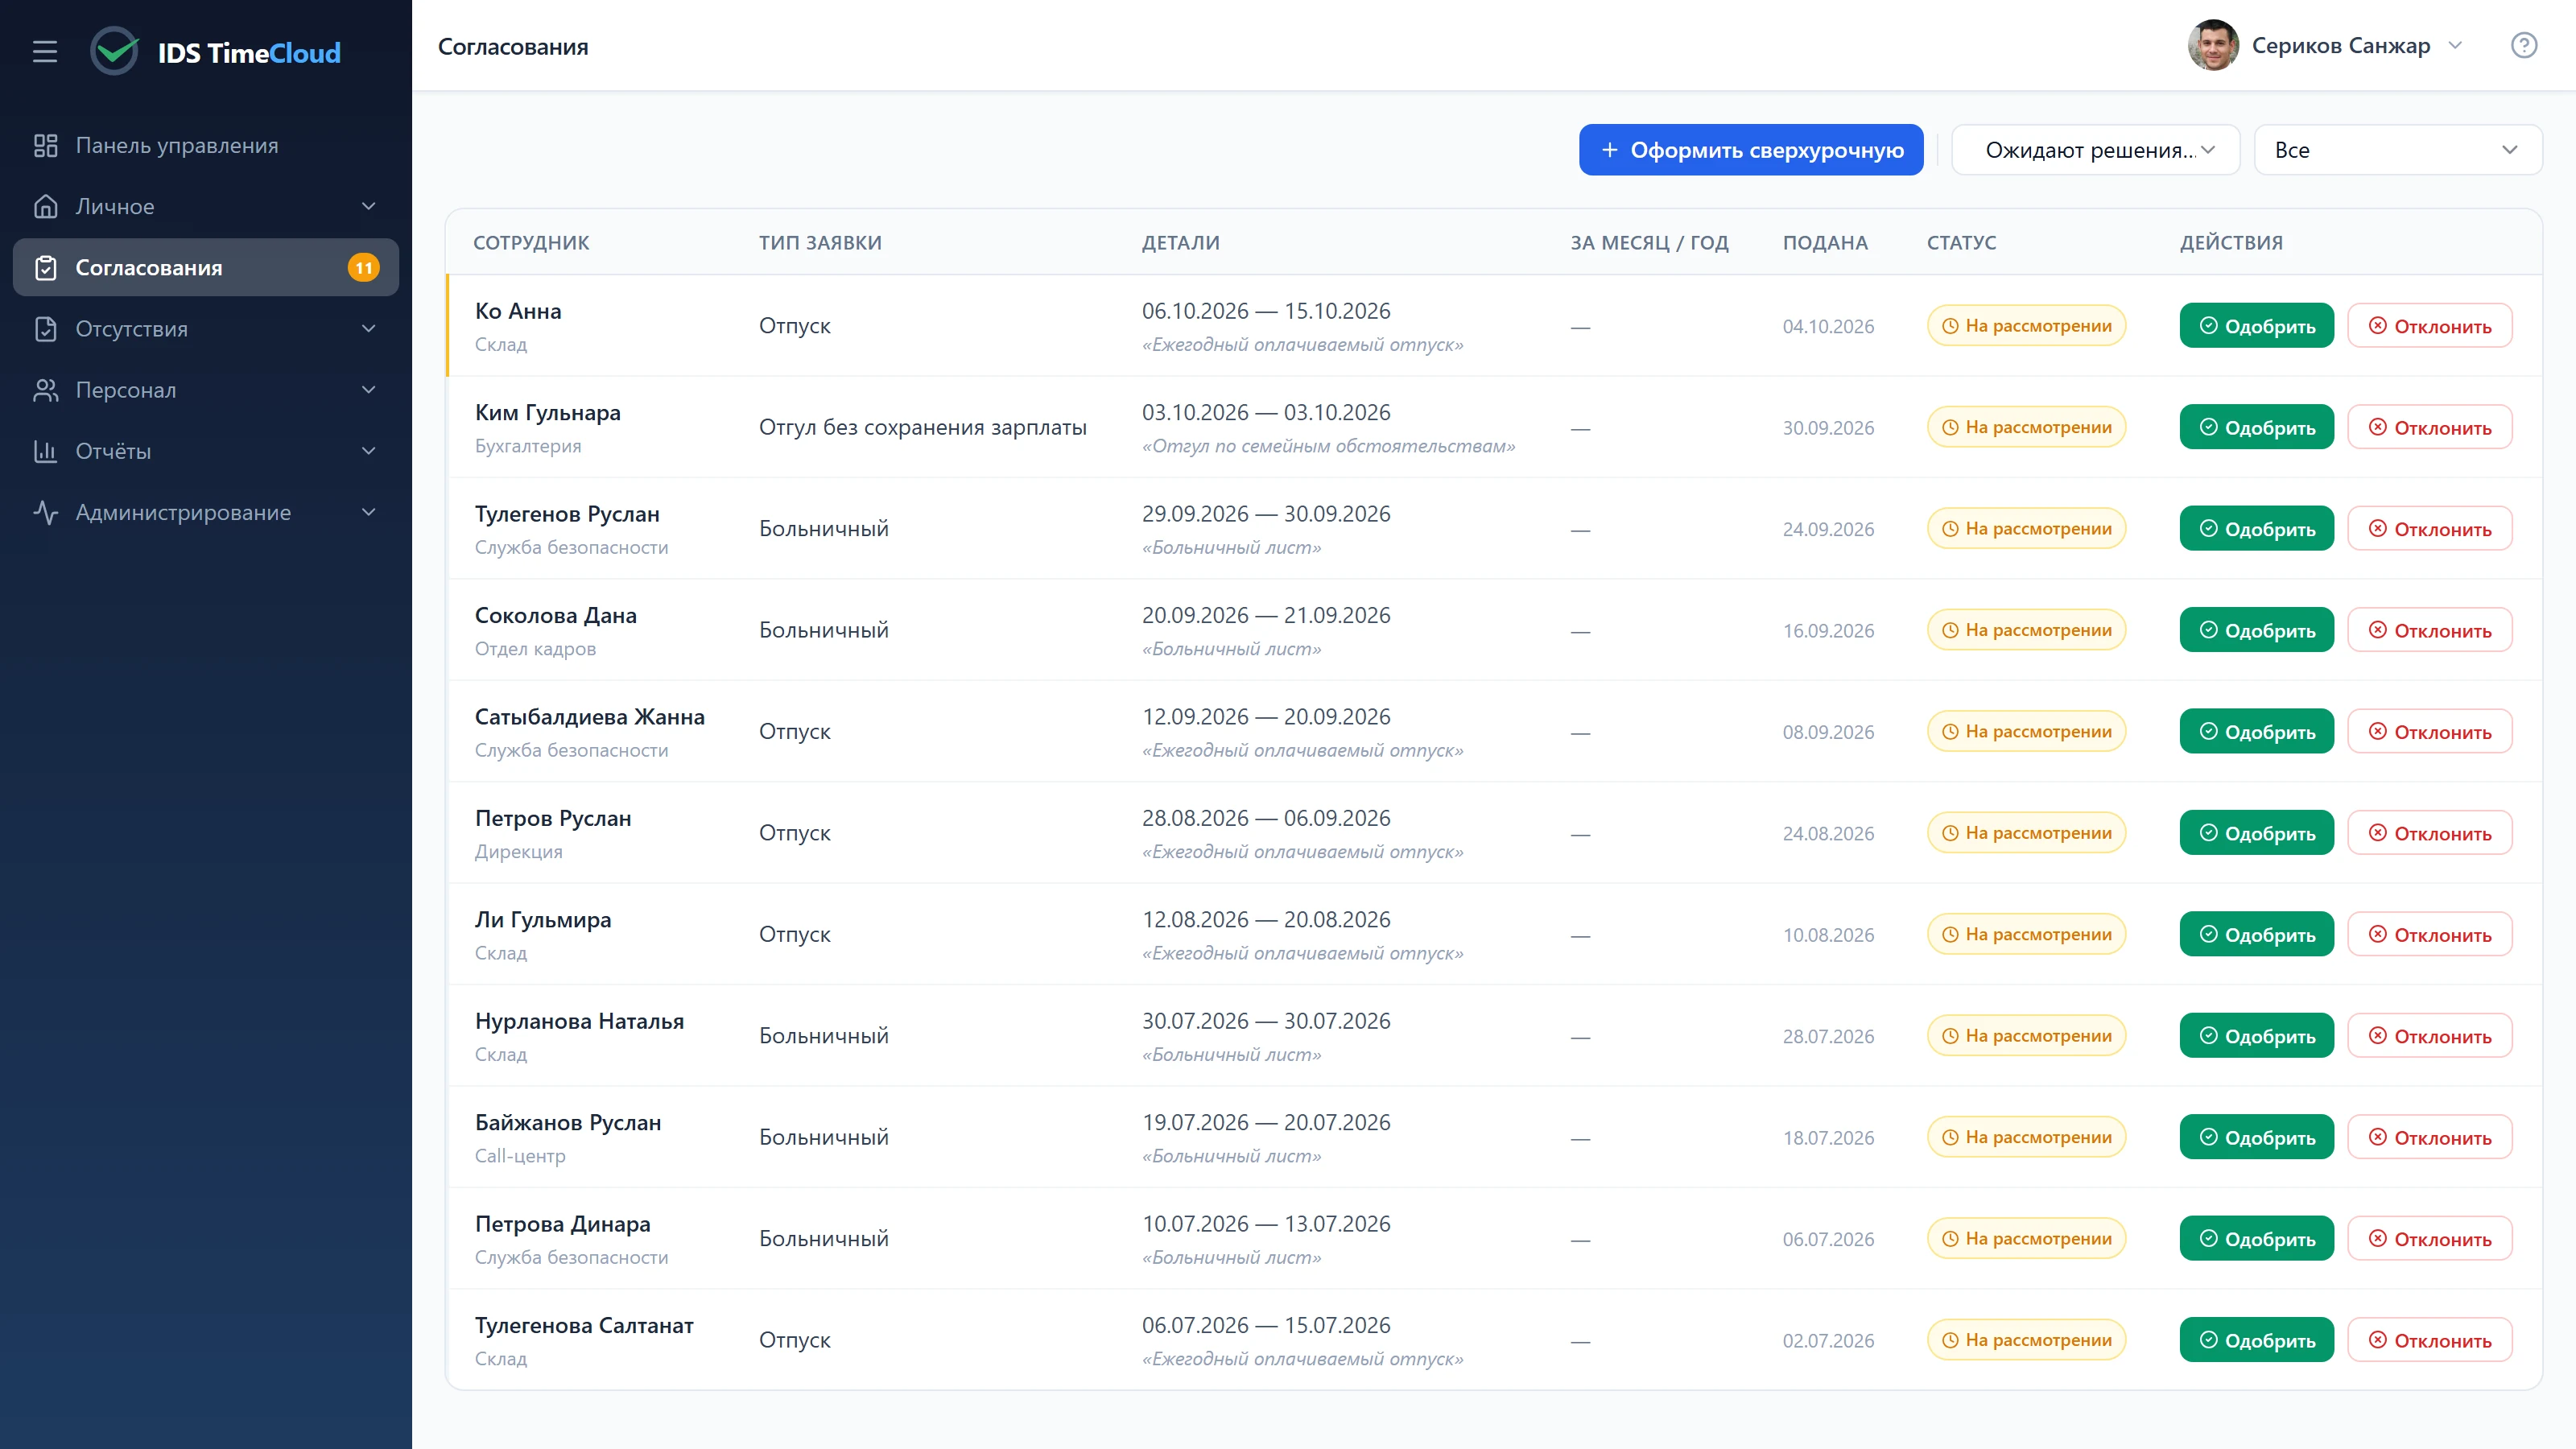Reject Ким Гульнара's unpaid leave request

(x=2430, y=428)
